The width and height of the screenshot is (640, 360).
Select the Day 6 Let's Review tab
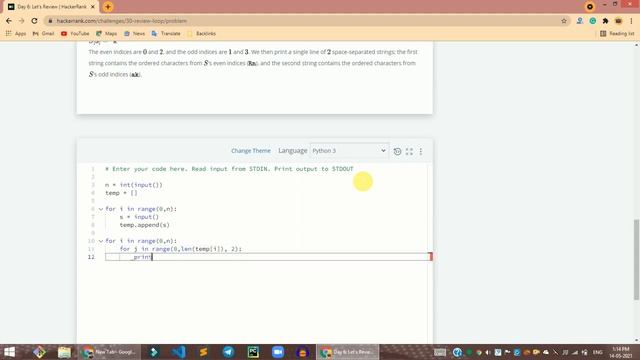(51, 7)
